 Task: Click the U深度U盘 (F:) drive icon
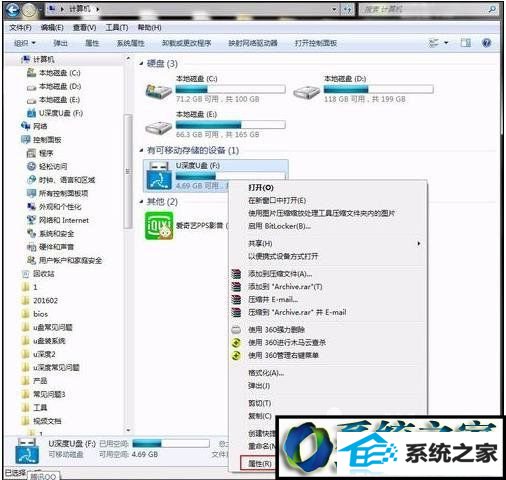[159, 175]
